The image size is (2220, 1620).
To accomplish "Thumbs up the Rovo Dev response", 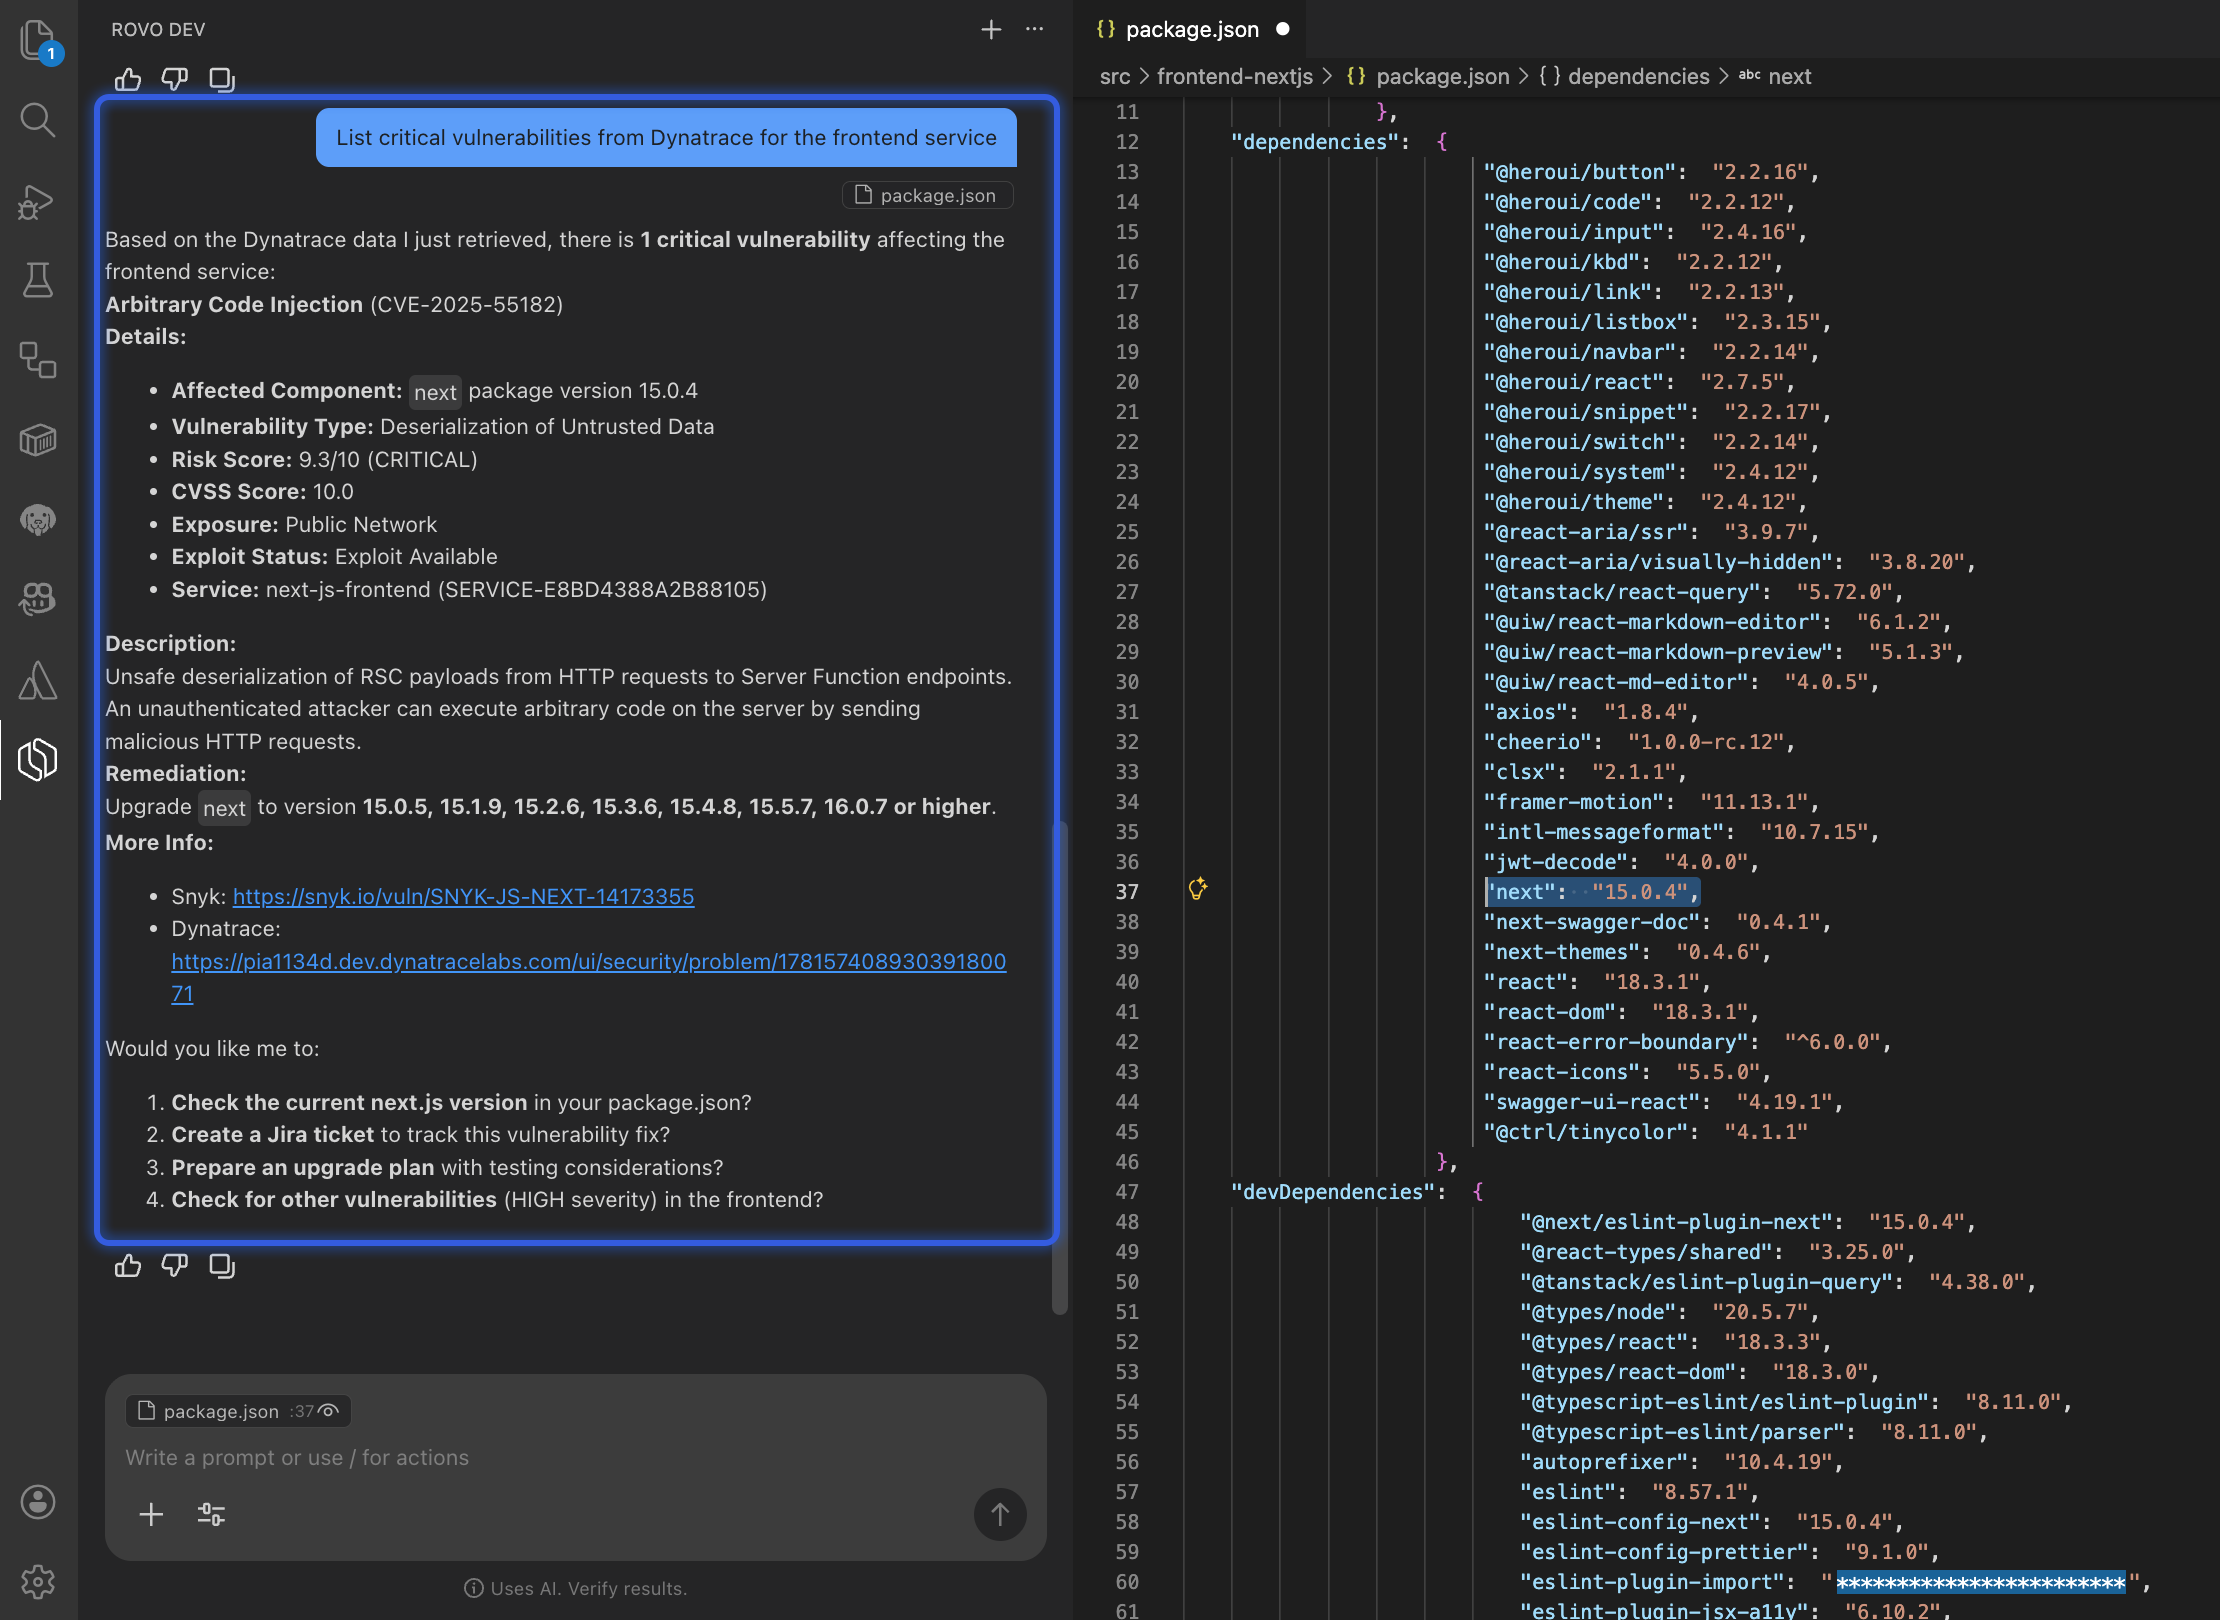I will [128, 1265].
